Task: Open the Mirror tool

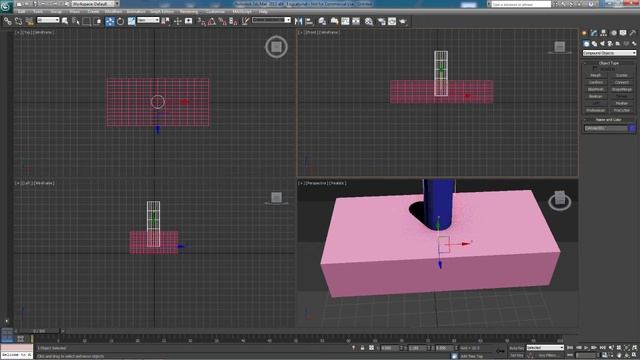Action: tap(298, 21)
